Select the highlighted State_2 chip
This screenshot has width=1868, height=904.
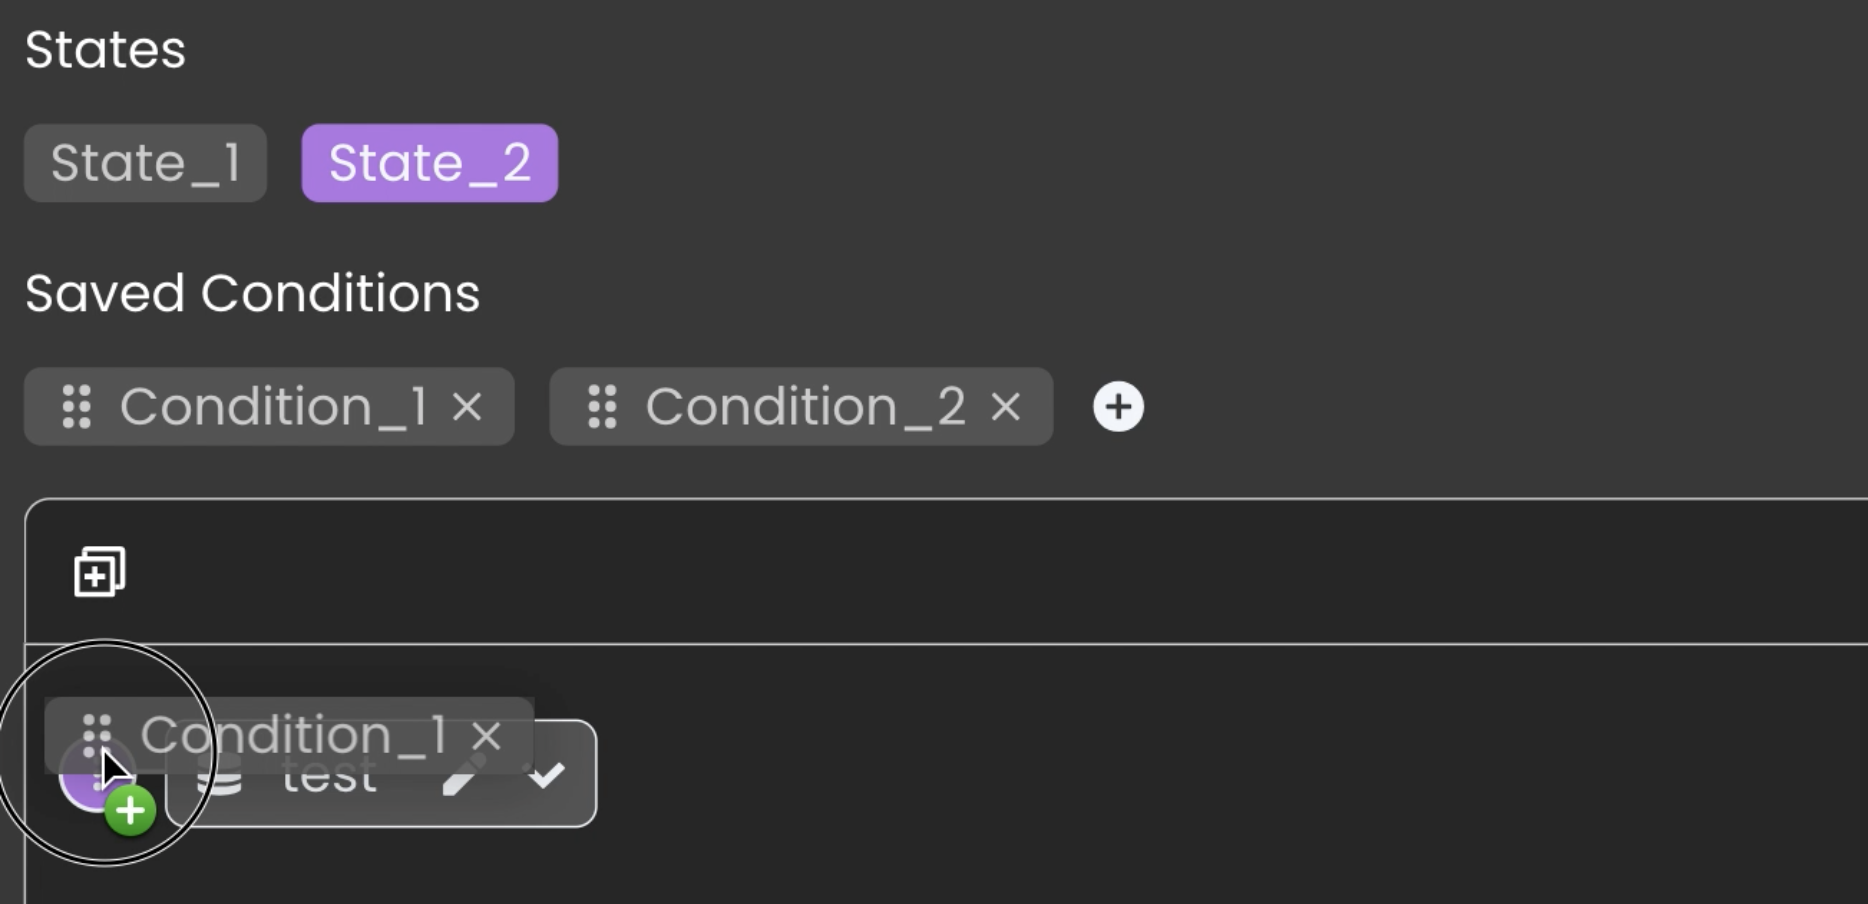pos(430,163)
